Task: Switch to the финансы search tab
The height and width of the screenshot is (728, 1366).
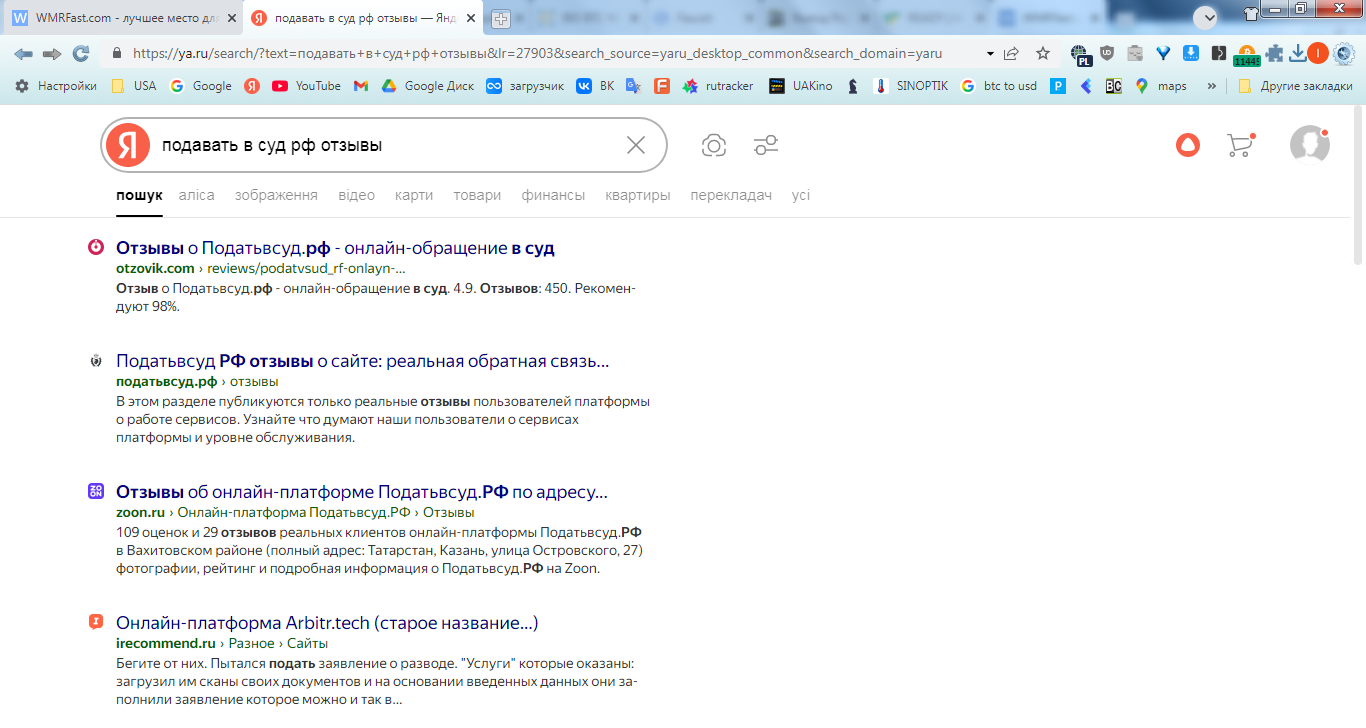Action: click(553, 195)
